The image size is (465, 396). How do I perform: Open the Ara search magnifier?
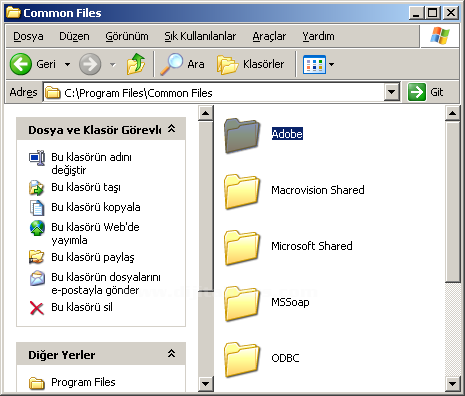(171, 64)
